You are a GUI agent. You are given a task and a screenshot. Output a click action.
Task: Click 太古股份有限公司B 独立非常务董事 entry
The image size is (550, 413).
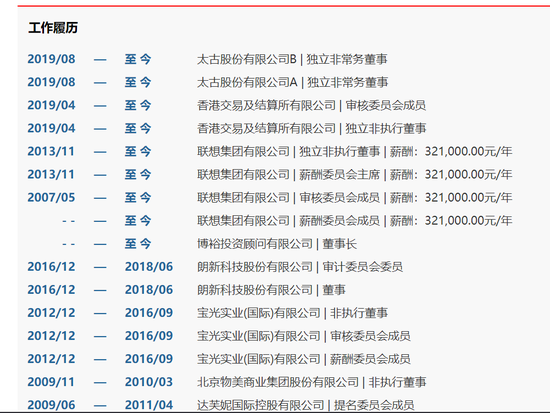pyautogui.click(x=292, y=59)
